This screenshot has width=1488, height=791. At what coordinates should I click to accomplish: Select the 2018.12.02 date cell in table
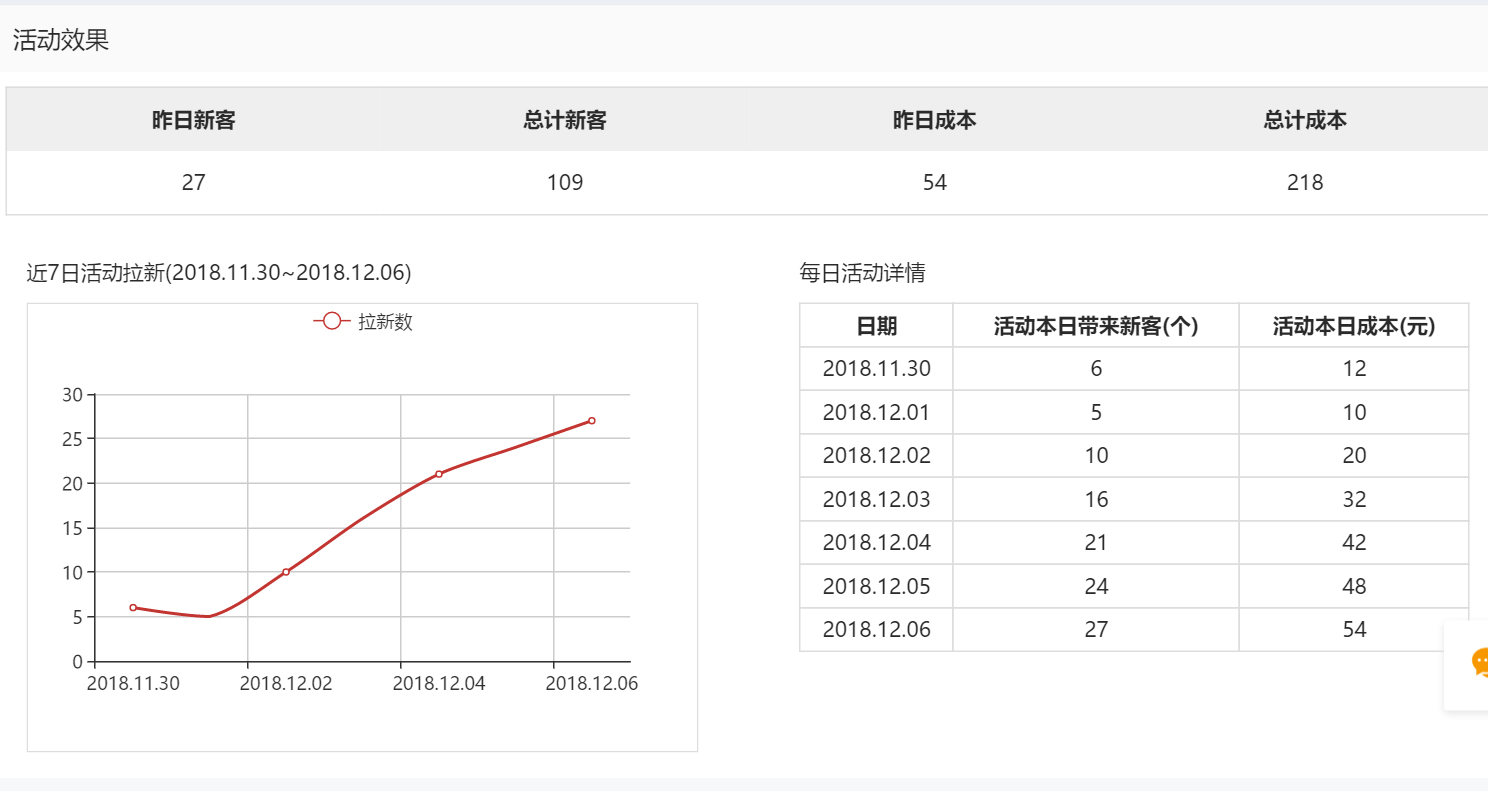[x=877, y=456]
